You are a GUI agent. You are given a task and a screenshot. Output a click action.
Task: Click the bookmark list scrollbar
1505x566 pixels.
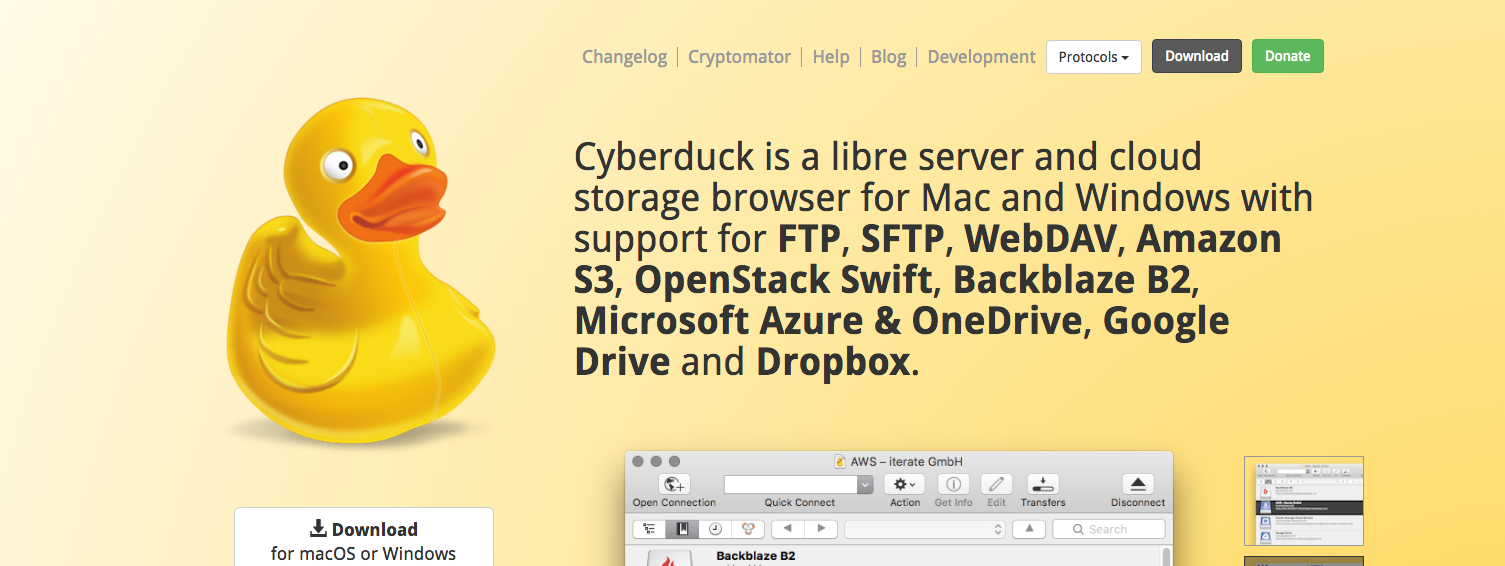click(x=1166, y=556)
